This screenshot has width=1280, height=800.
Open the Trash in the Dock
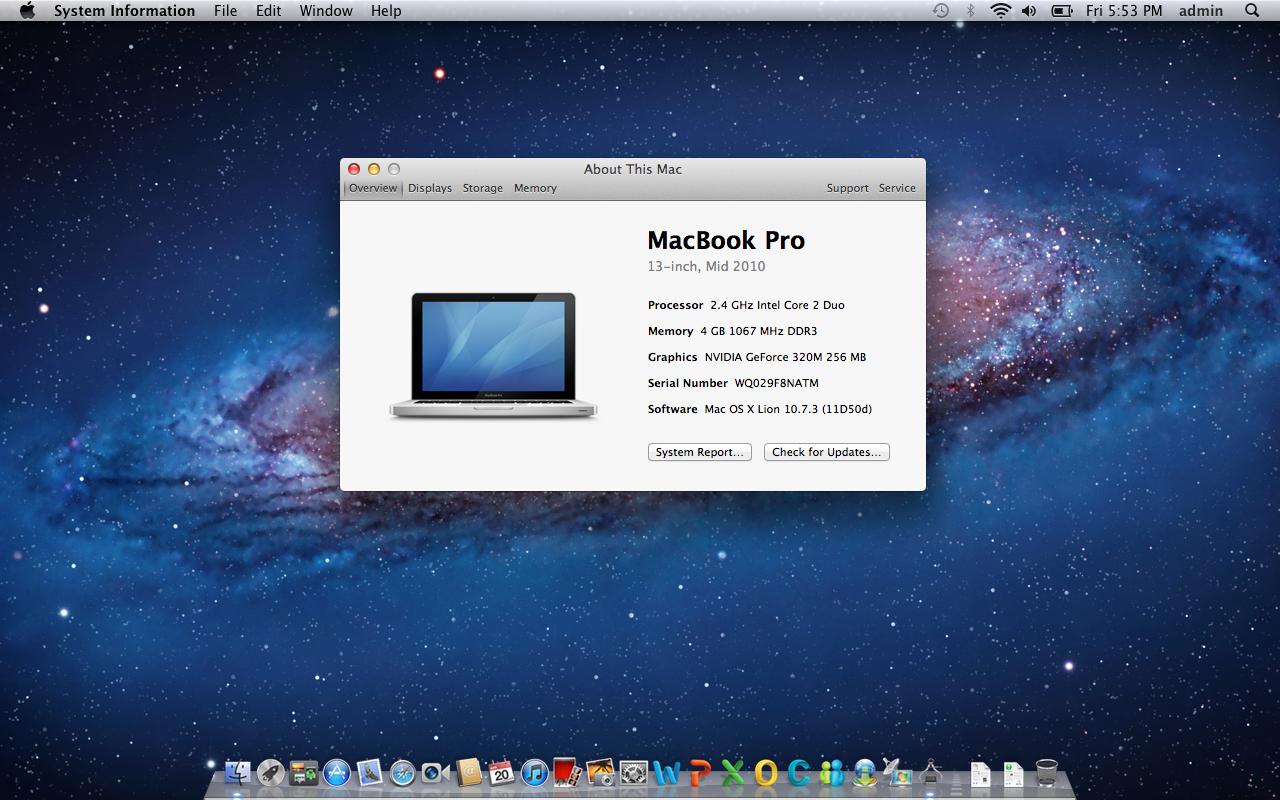pyautogui.click(x=1046, y=773)
